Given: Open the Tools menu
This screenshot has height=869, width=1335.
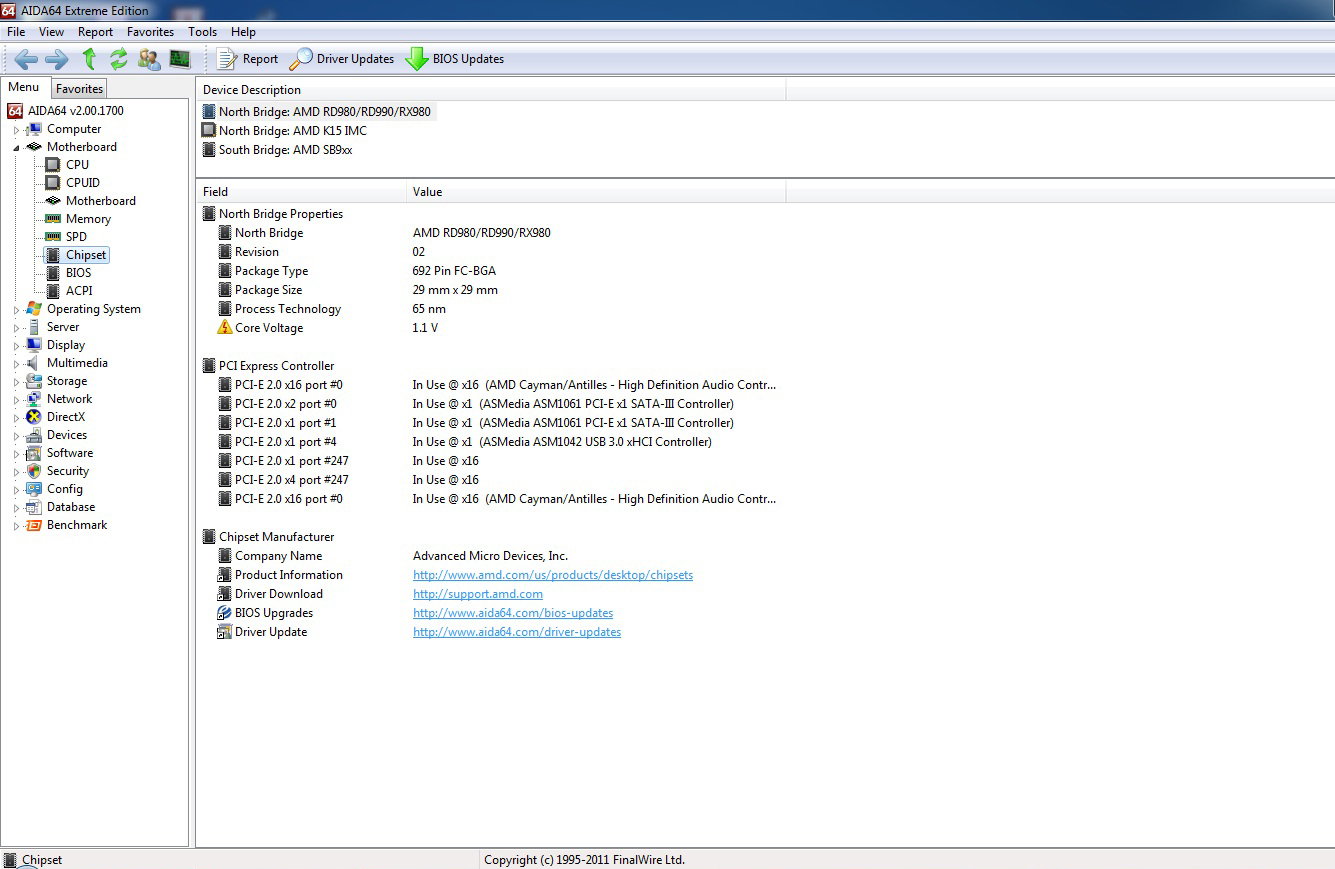Looking at the screenshot, I should pos(202,32).
